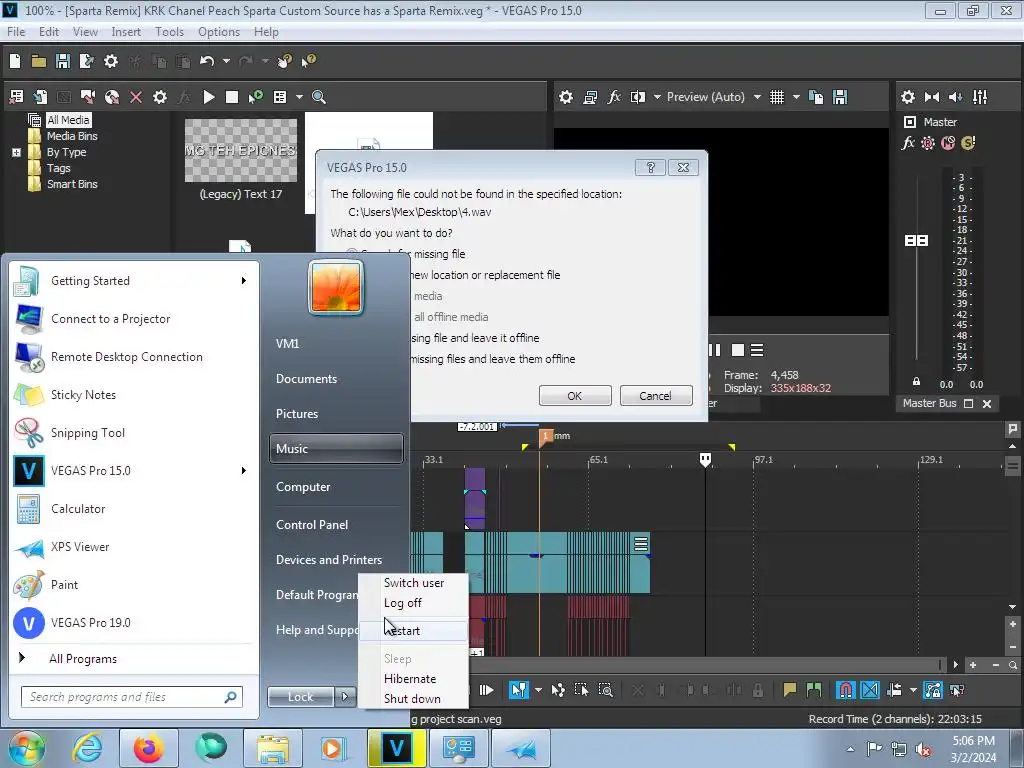Choose Shut down from shutdown menu
The width and height of the screenshot is (1024, 768).
click(x=413, y=698)
